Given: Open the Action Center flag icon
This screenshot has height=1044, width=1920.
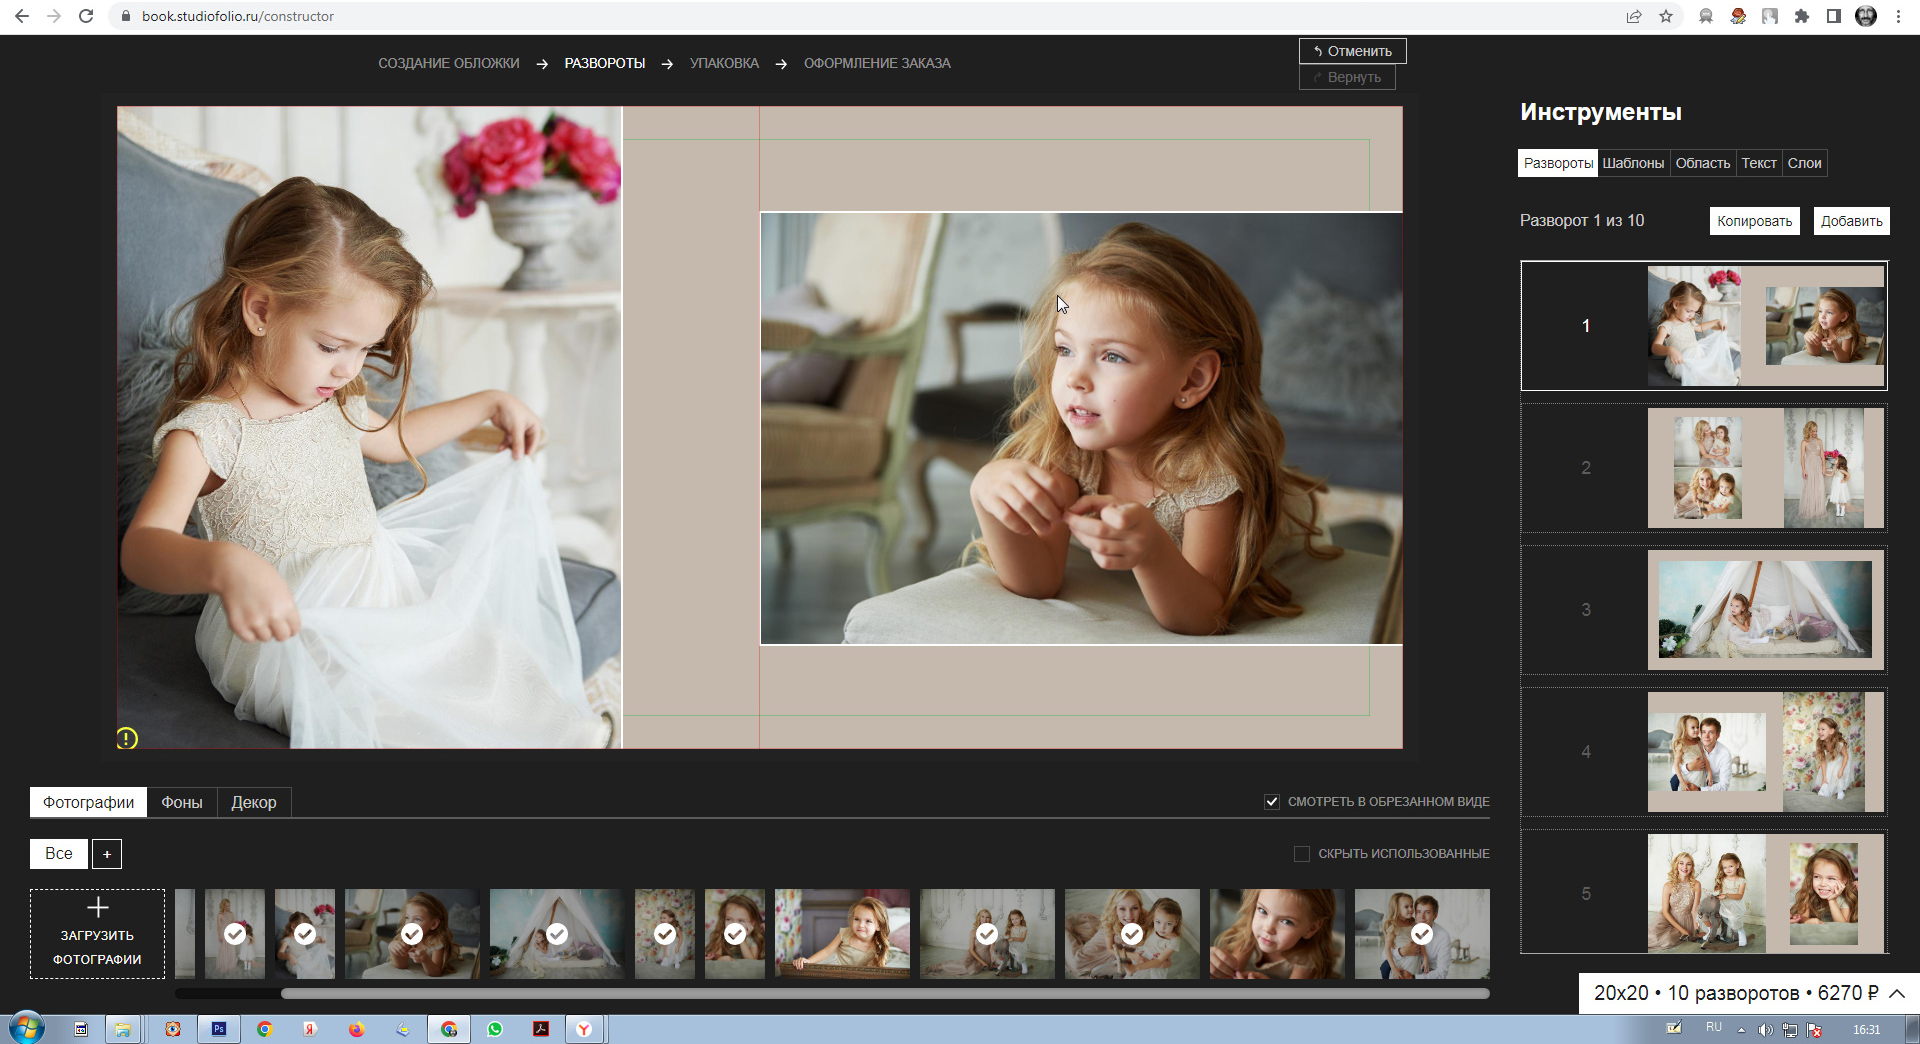Looking at the screenshot, I should [x=1815, y=1029].
